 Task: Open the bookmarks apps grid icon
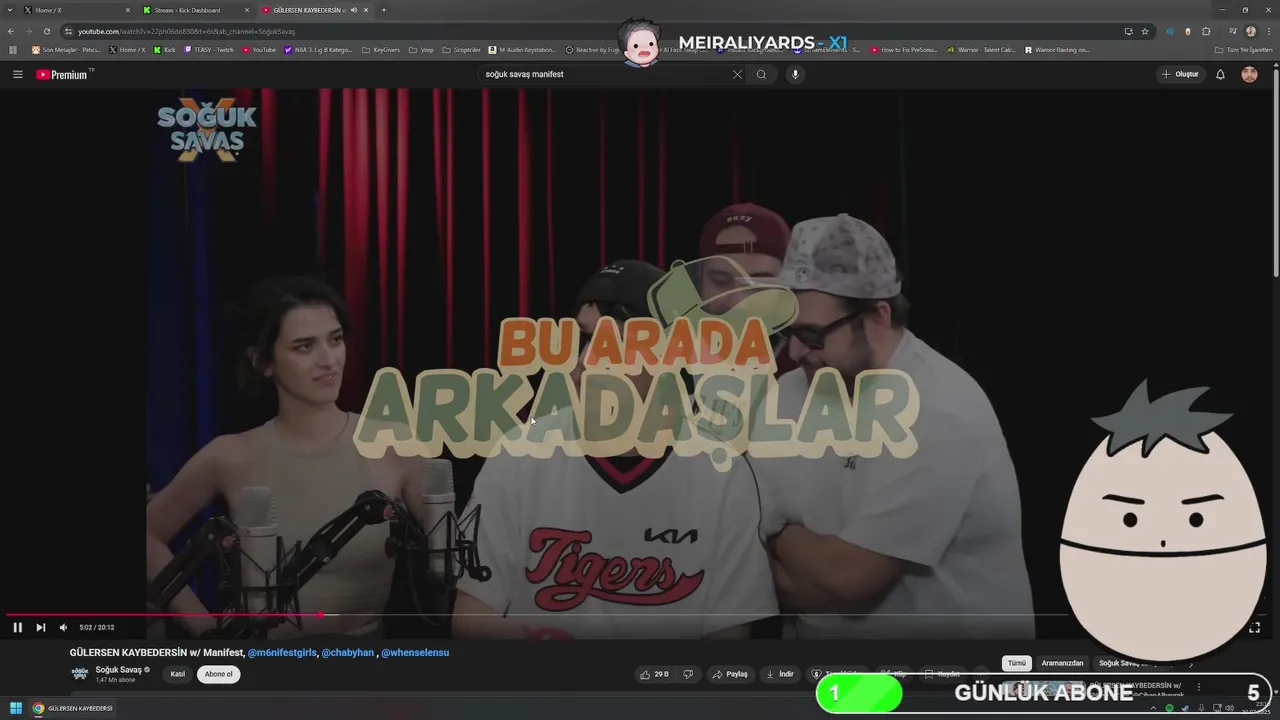(13, 49)
